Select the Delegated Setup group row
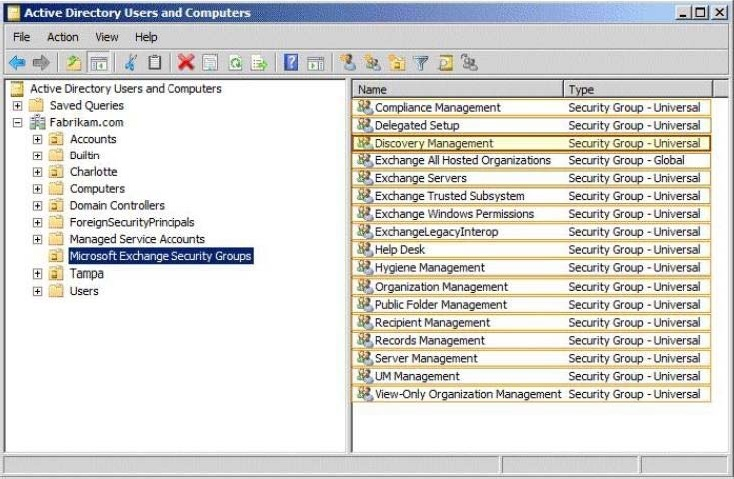 pos(531,125)
